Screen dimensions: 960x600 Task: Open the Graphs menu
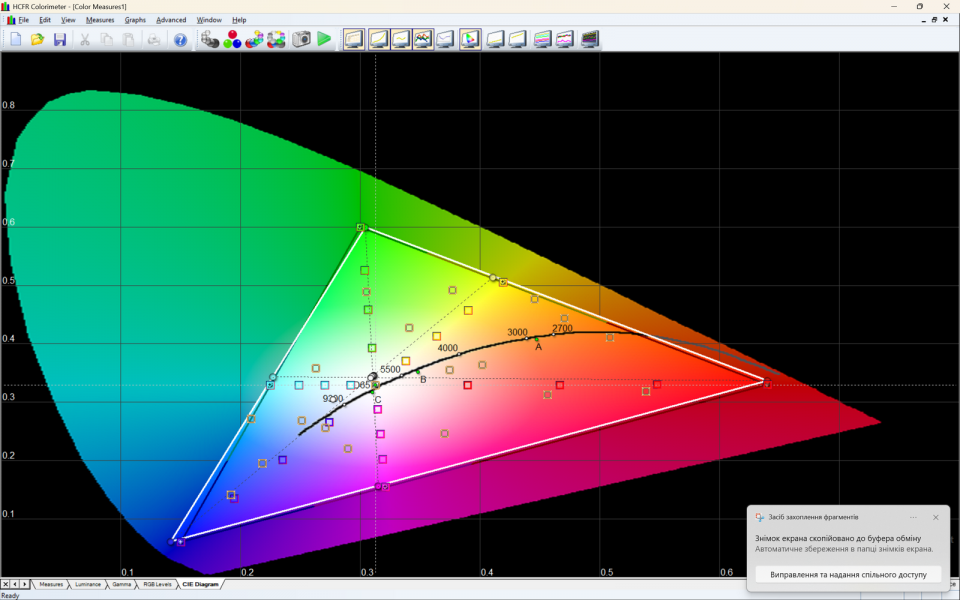135,20
